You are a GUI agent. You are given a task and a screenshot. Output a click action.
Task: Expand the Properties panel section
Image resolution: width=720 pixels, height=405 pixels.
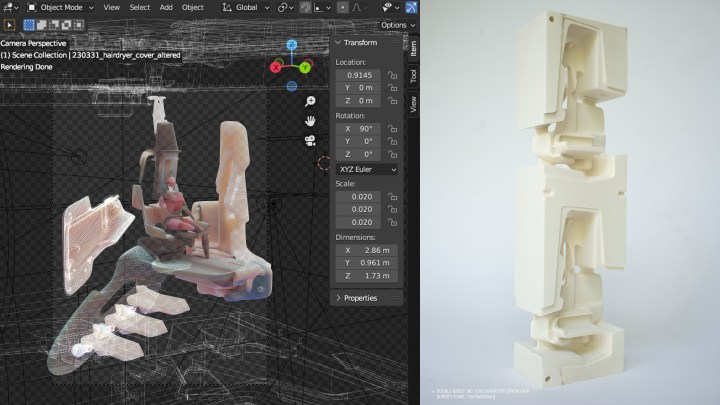pos(360,298)
